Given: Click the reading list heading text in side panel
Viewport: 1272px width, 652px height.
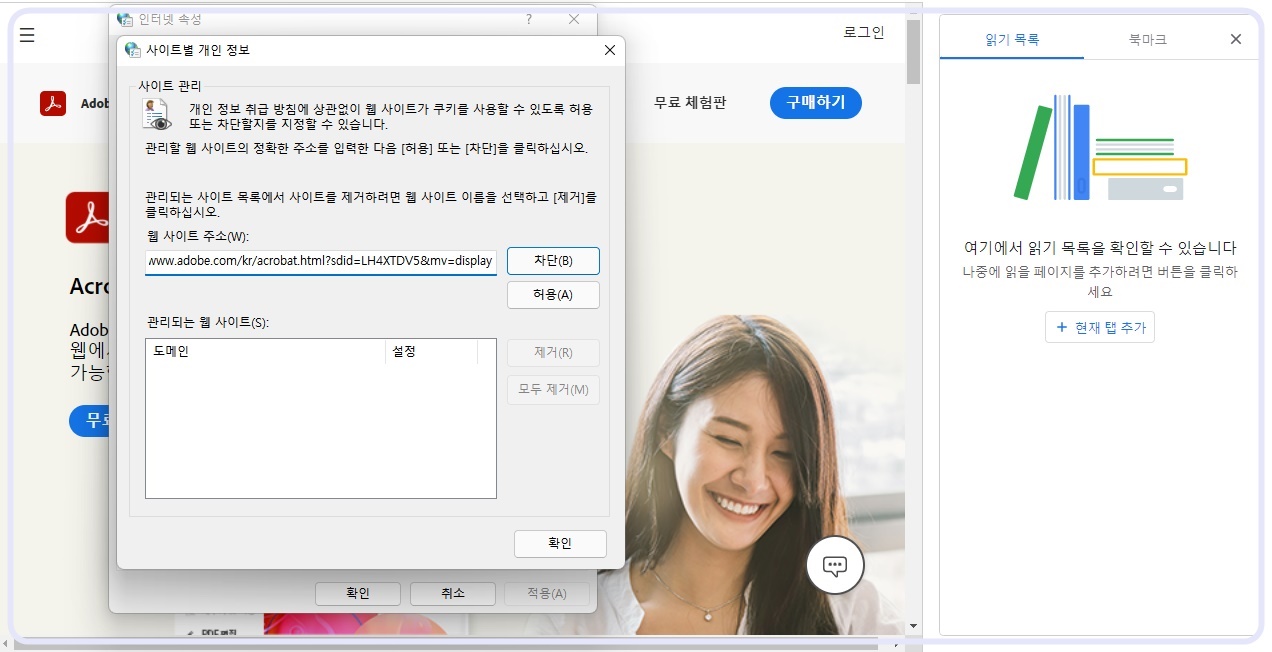Looking at the screenshot, I should [x=1100, y=248].
